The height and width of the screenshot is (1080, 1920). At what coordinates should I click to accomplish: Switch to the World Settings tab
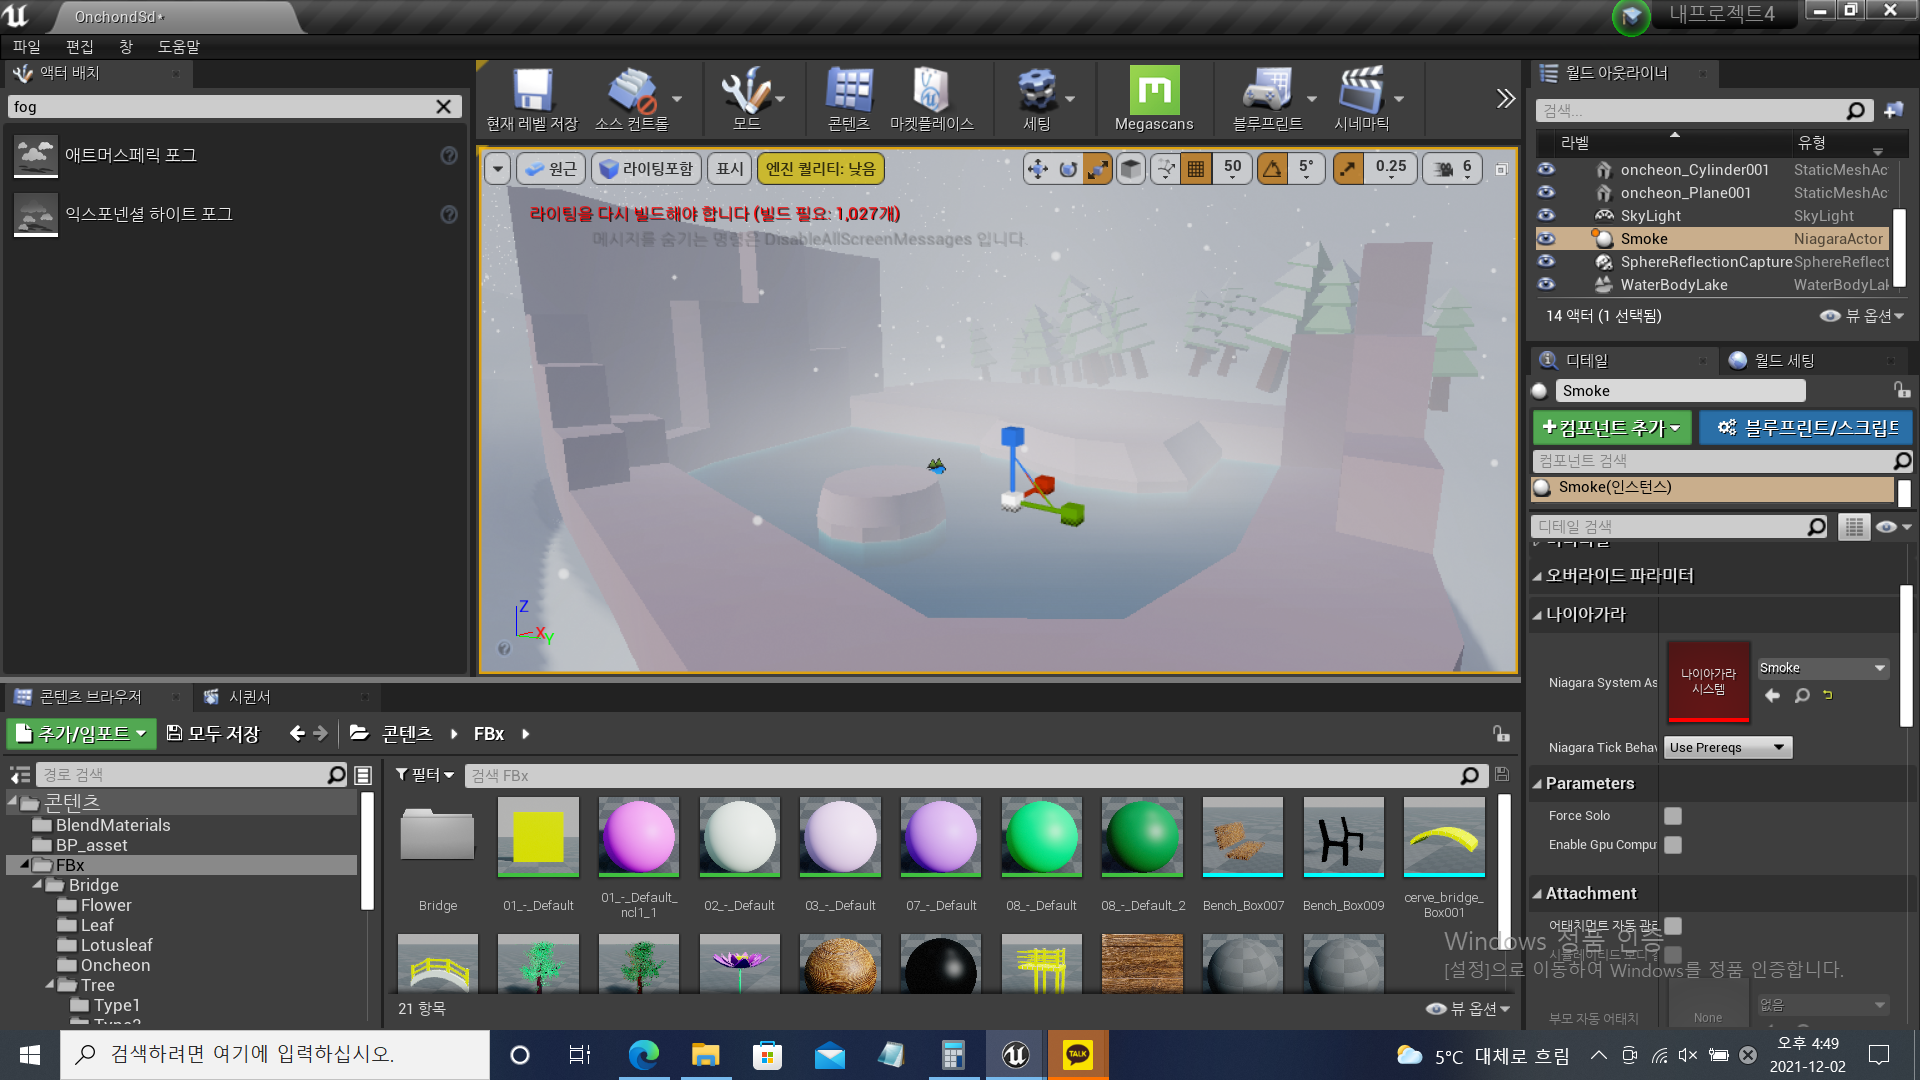pos(1783,361)
